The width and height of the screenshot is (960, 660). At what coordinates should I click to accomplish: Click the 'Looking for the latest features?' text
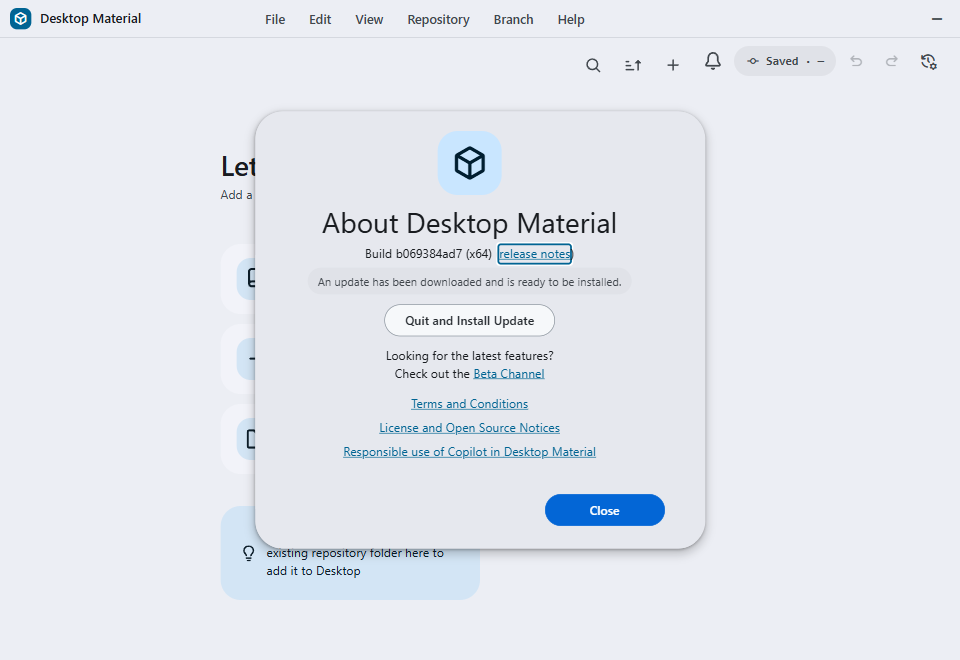(470, 356)
